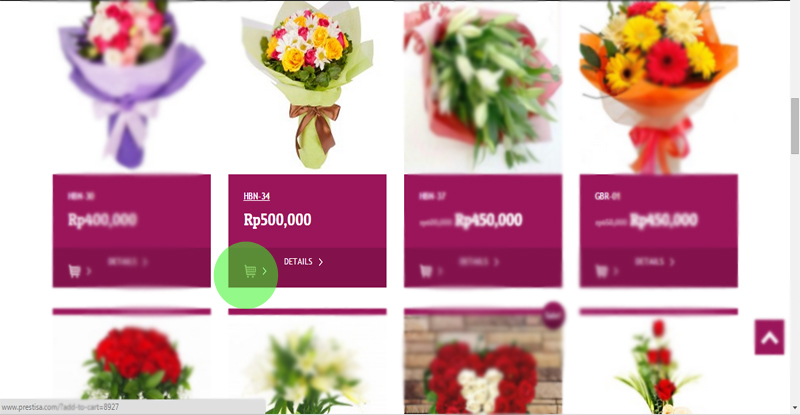Click the sale badge on heart arrangement
This screenshot has width=800, height=415.
click(x=554, y=315)
